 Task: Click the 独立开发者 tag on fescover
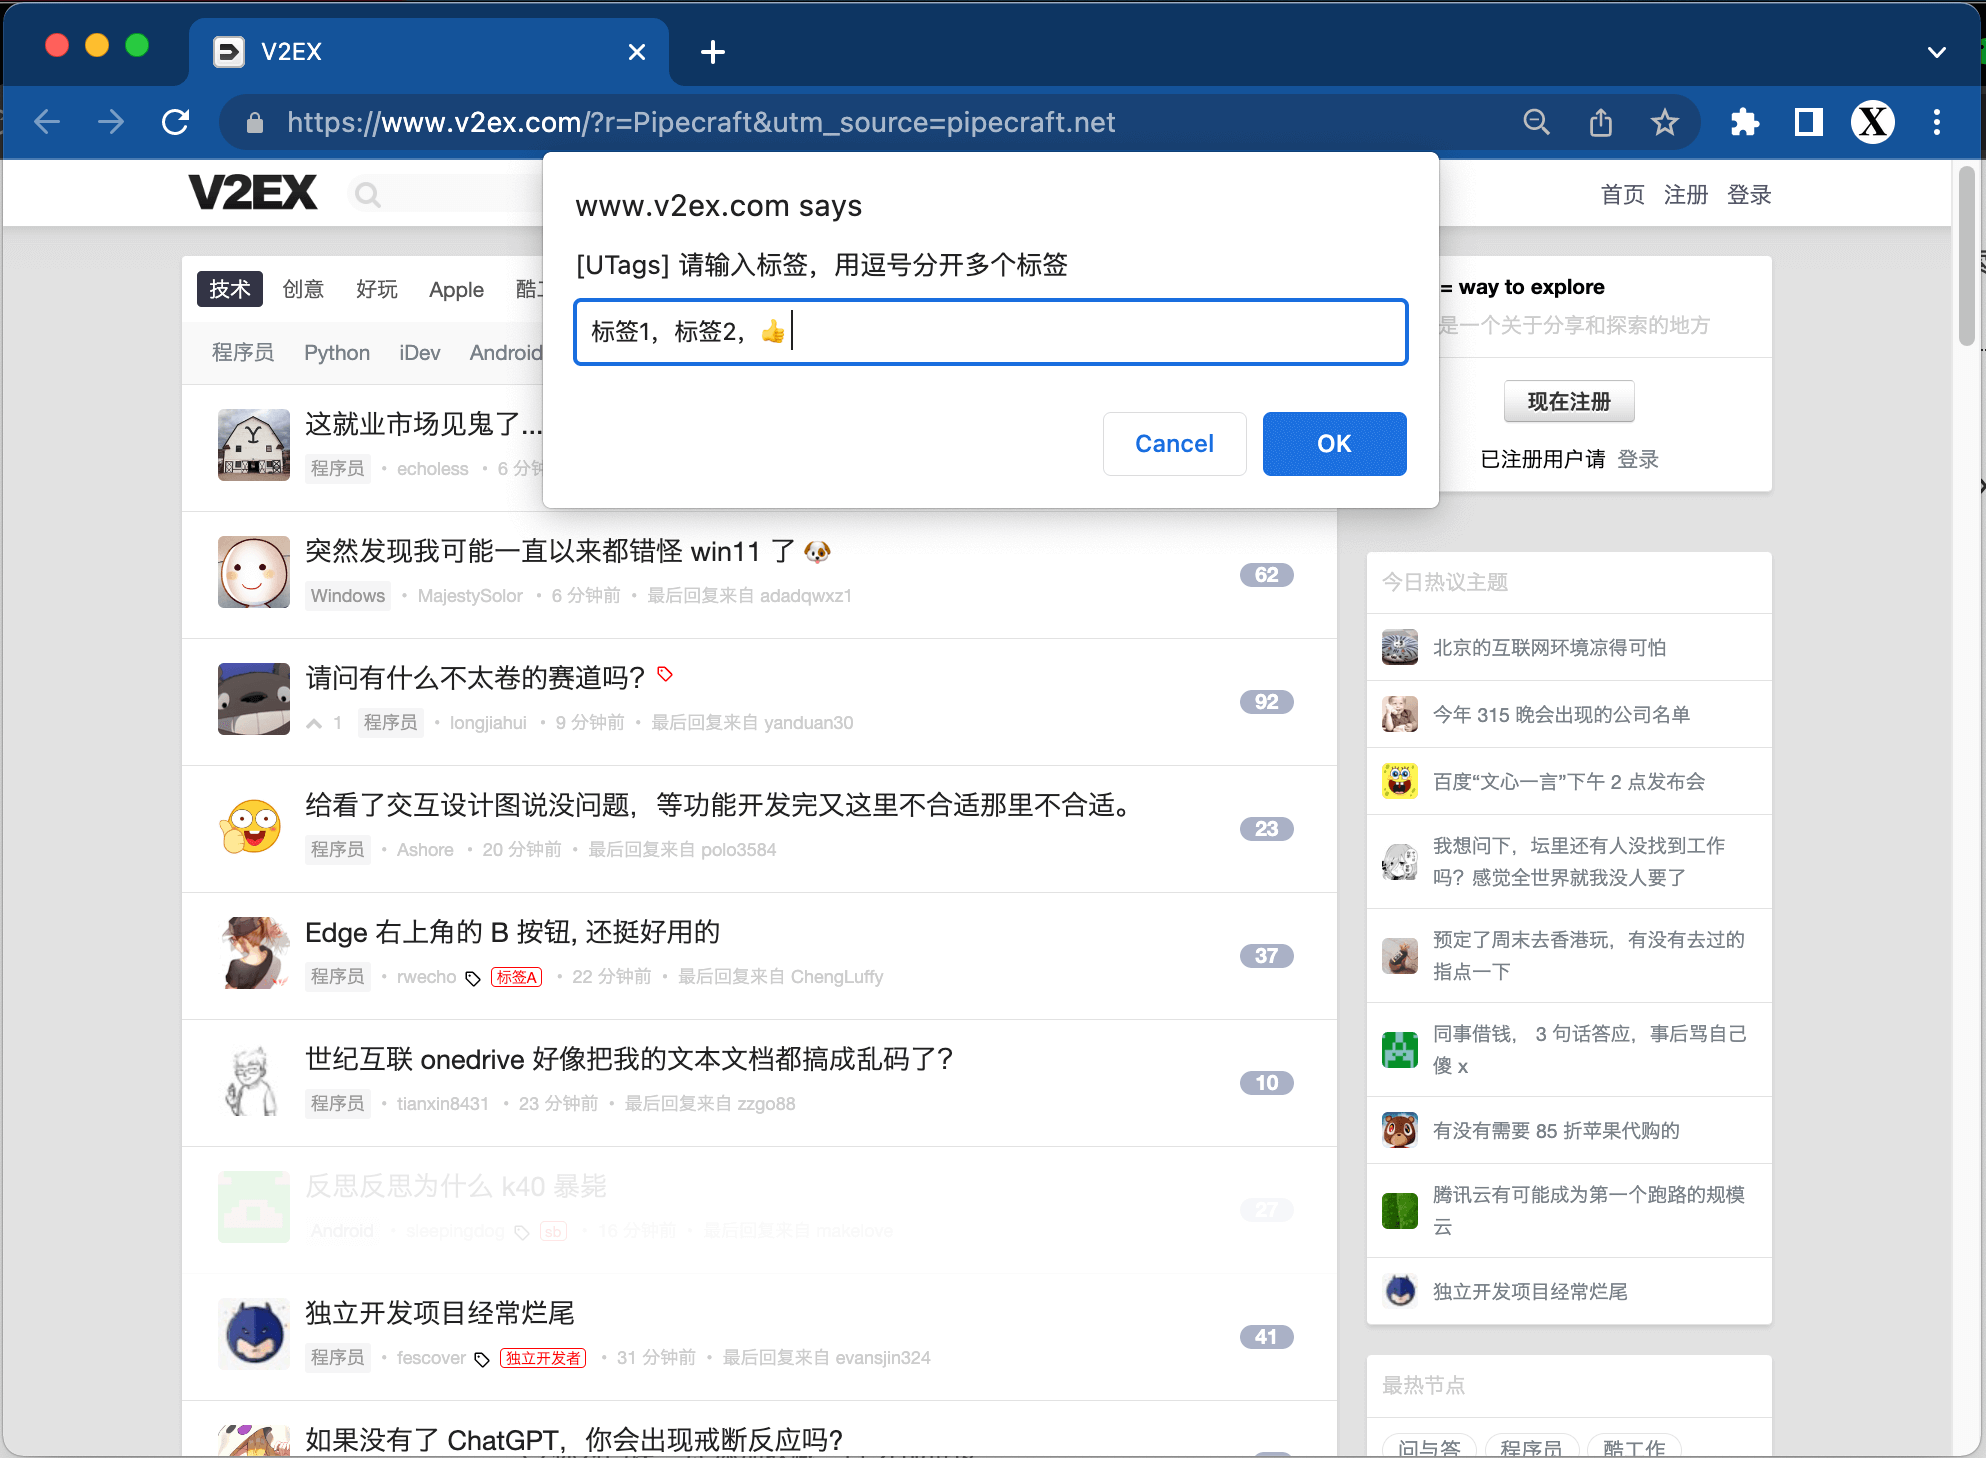click(x=543, y=1359)
